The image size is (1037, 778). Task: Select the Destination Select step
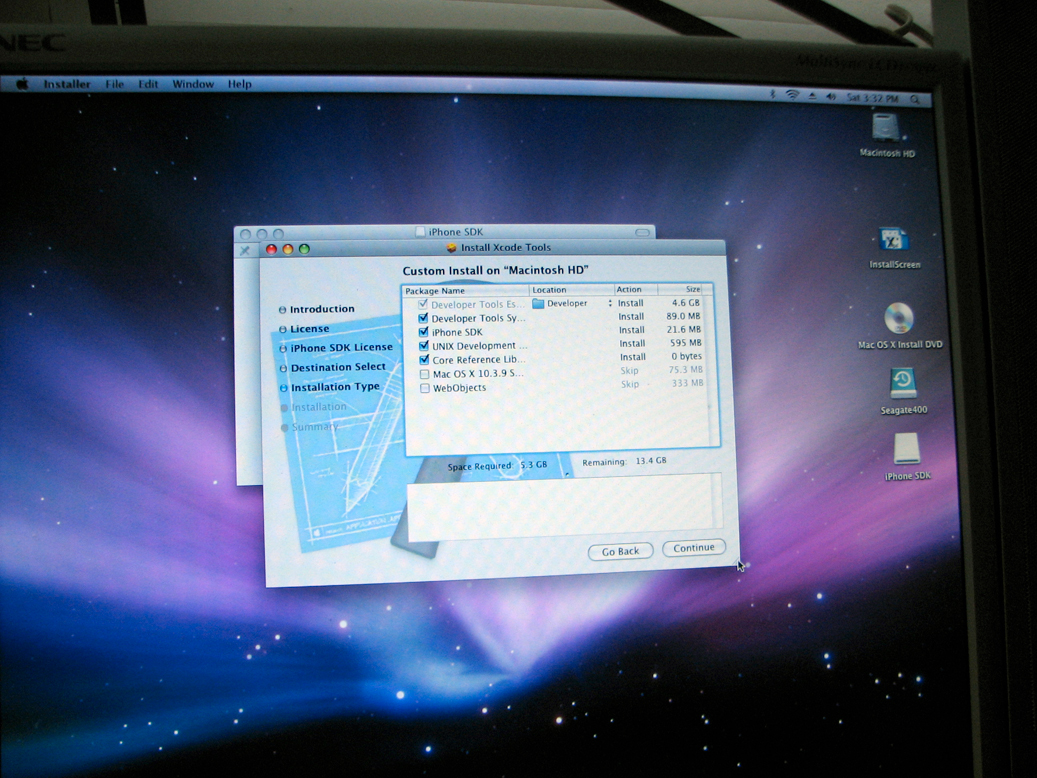[338, 367]
